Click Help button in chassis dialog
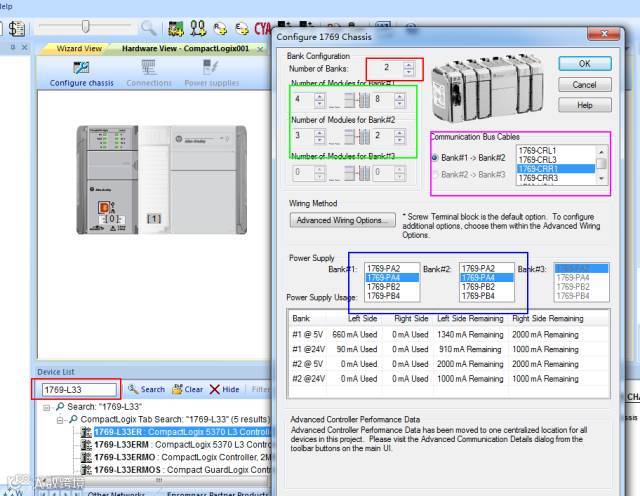Image resolution: width=640 pixels, height=496 pixels. (584, 105)
